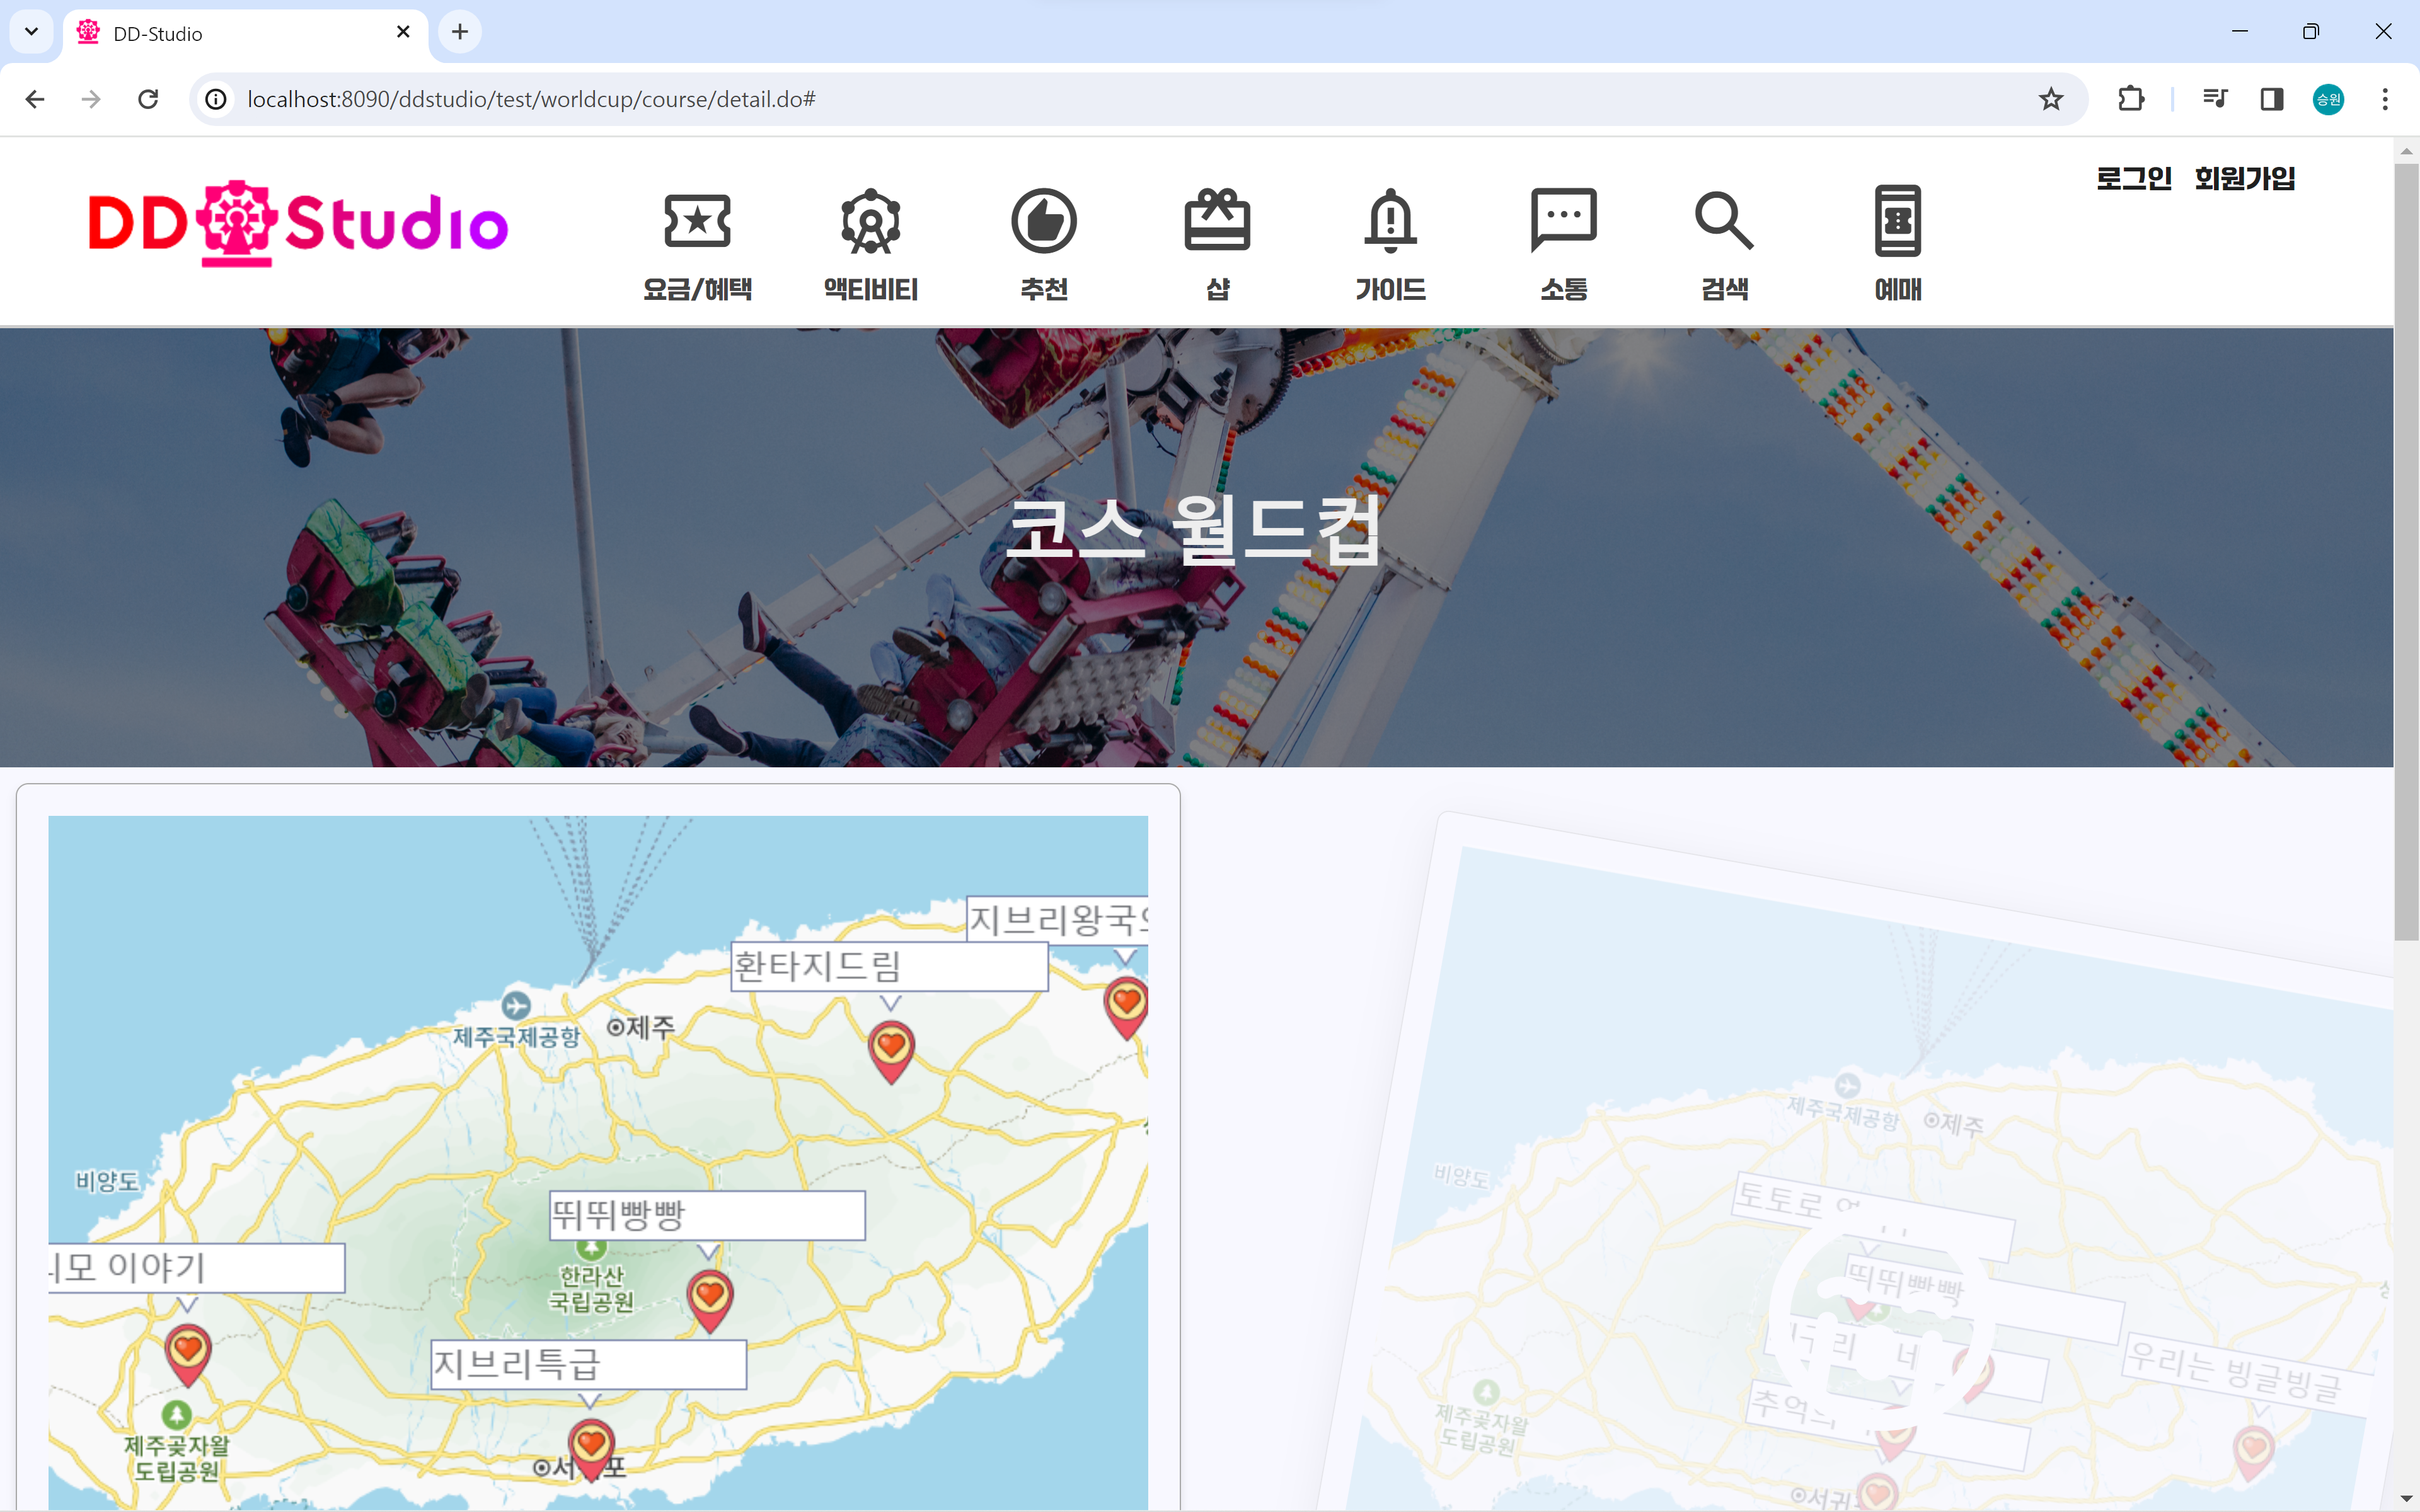
Task: Open a new browser tab
Action: (x=459, y=32)
